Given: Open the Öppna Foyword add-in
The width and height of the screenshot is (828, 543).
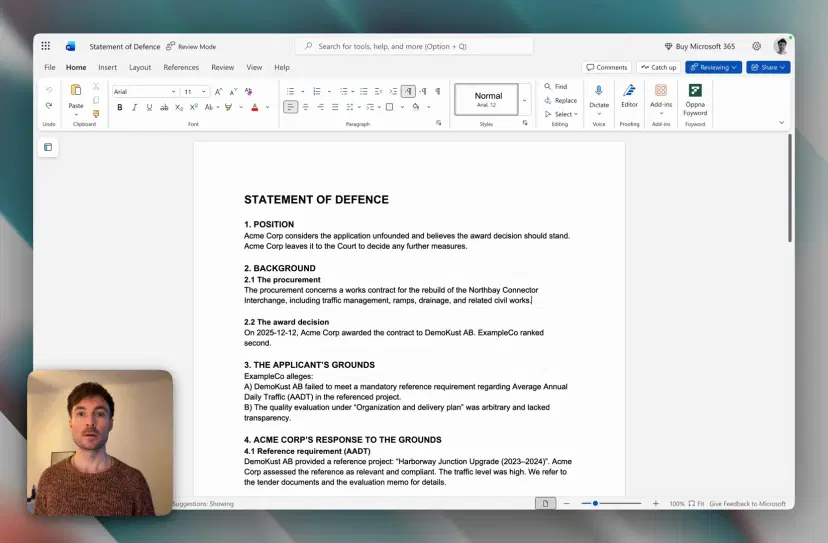Looking at the screenshot, I should pyautogui.click(x=695, y=100).
